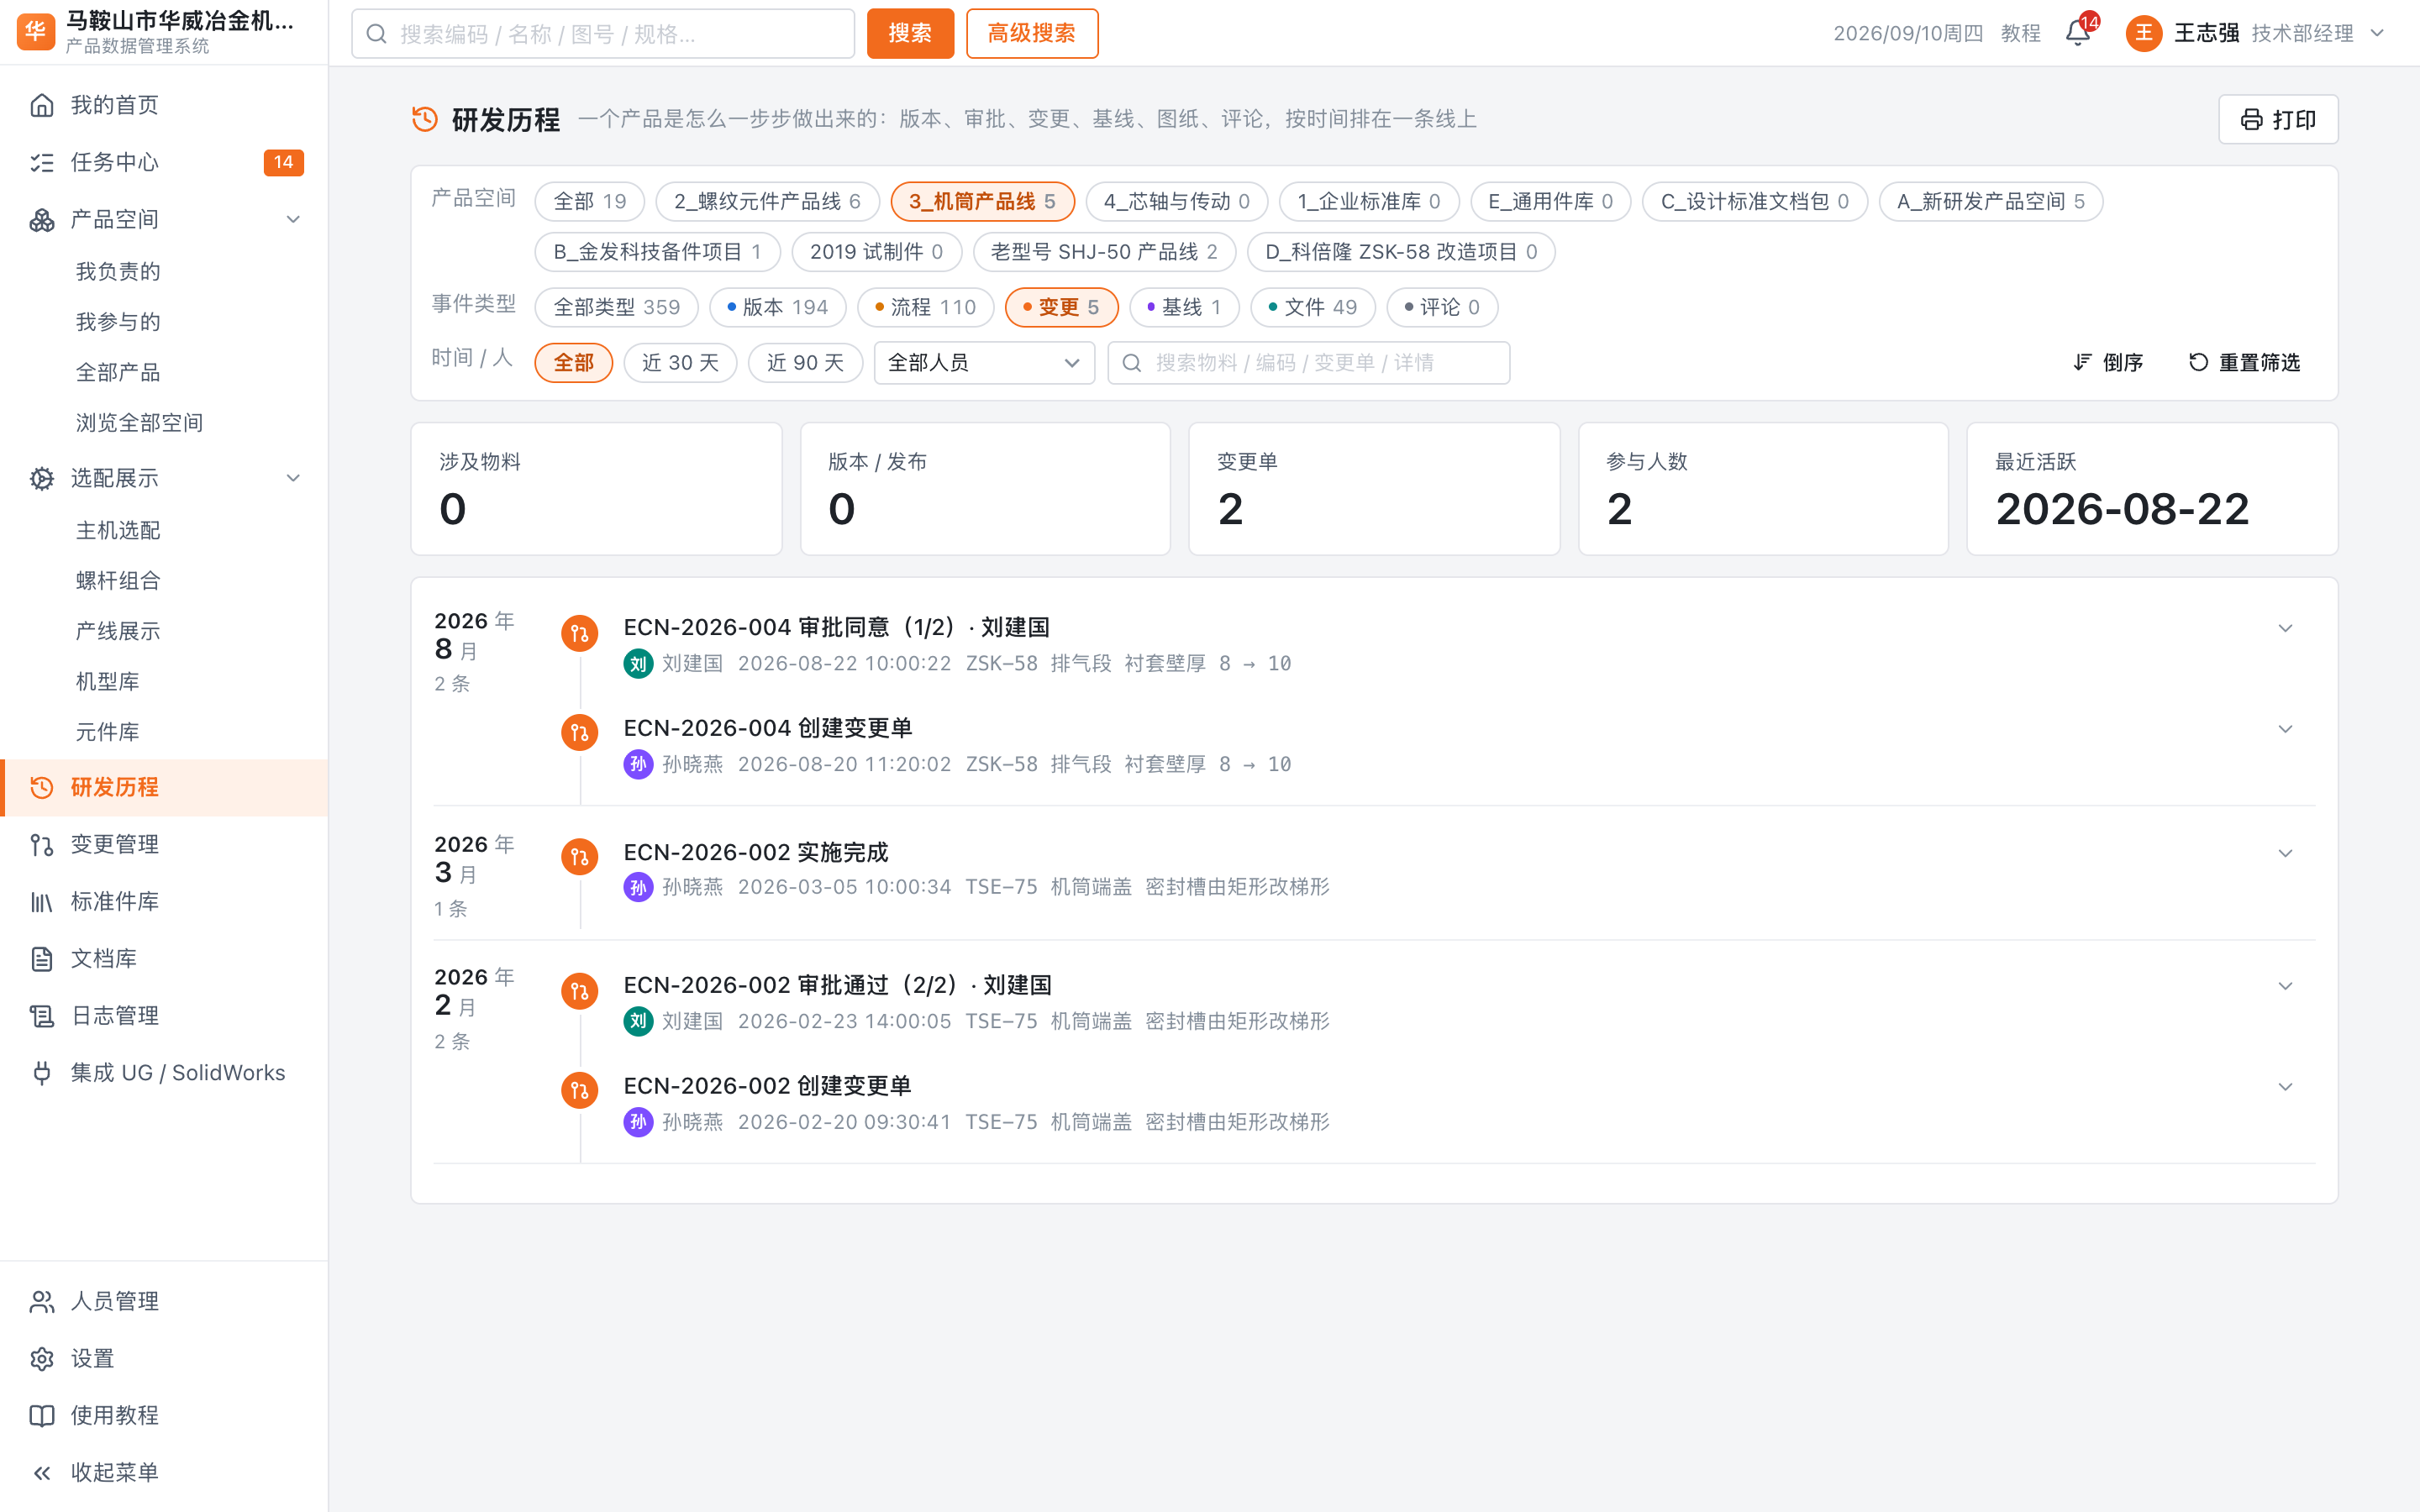The width and height of the screenshot is (2420, 1512).
Task: Open 我的首页 from the sidebar
Action: tap(164, 105)
